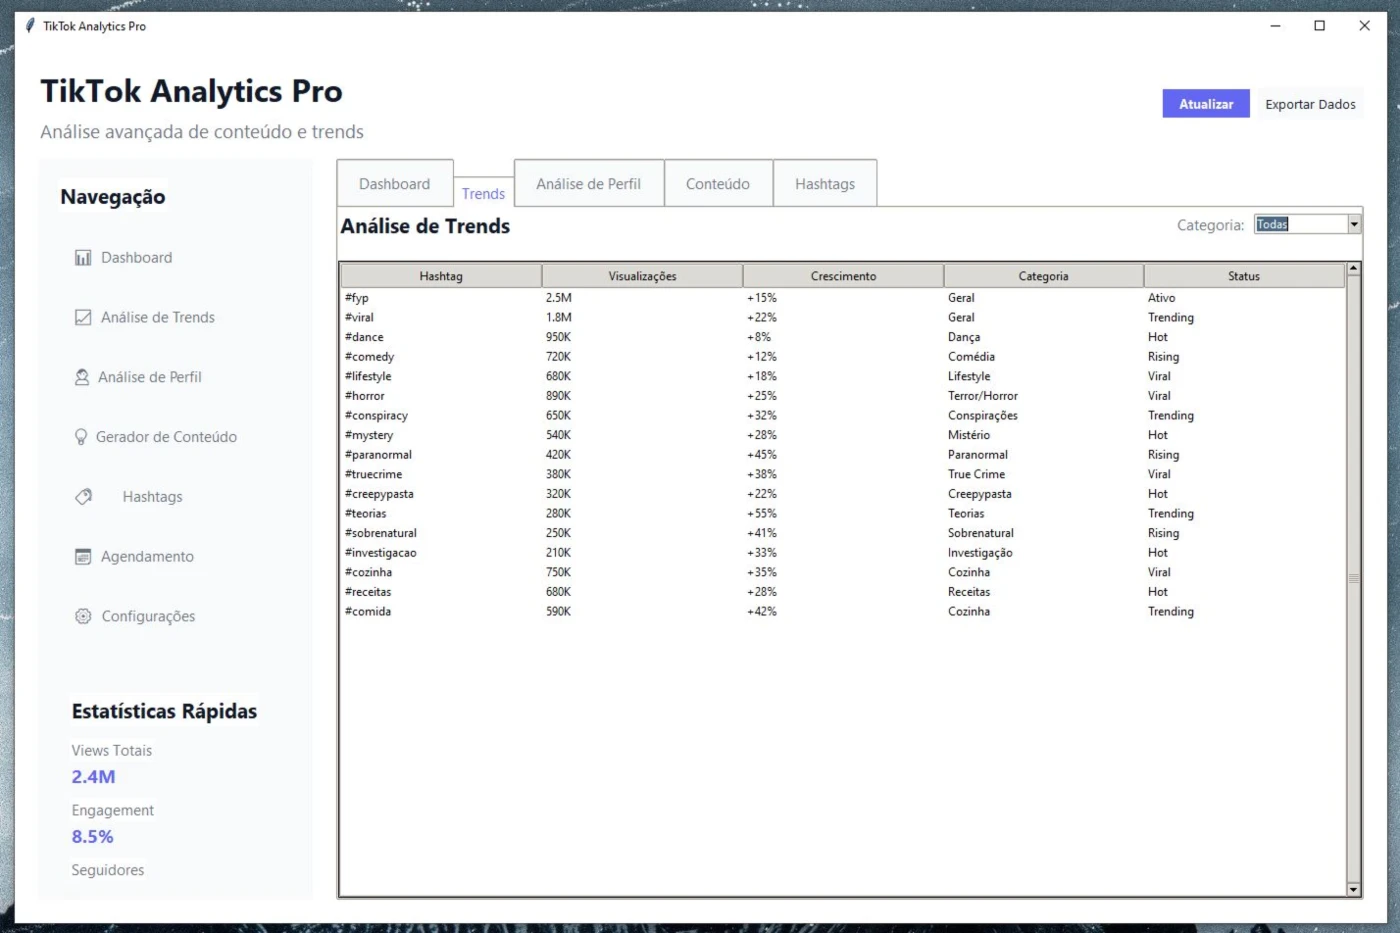1400x933 pixels.
Task: Click the Configurações gear icon
Action: (x=83, y=617)
